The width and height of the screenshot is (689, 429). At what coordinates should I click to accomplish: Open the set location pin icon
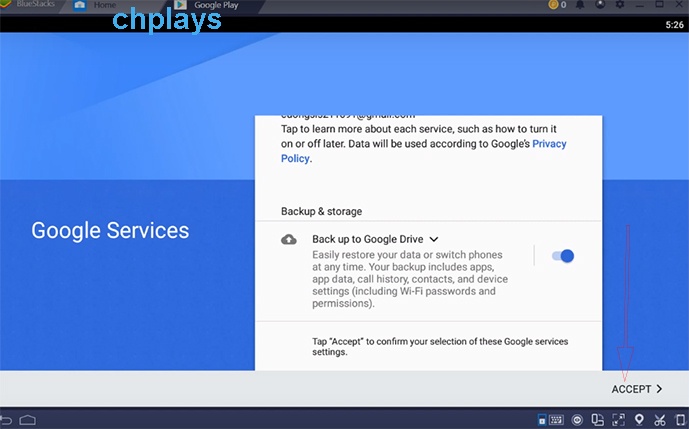coord(639,419)
